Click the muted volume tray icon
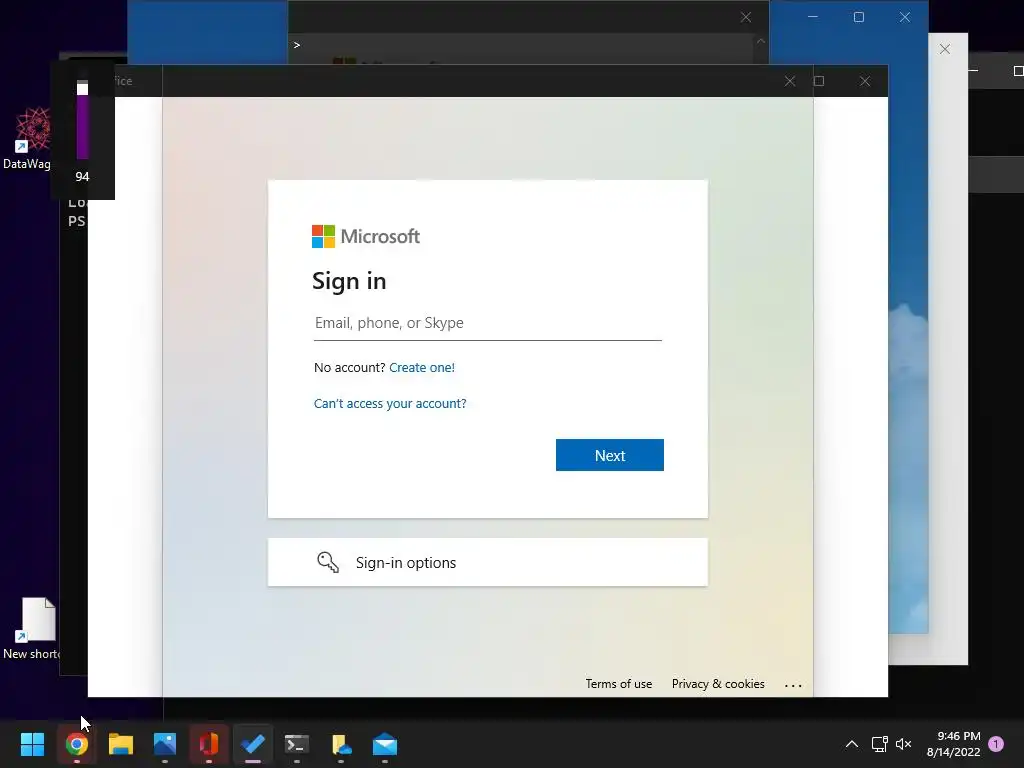The width and height of the screenshot is (1024, 768). click(x=904, y=744)
